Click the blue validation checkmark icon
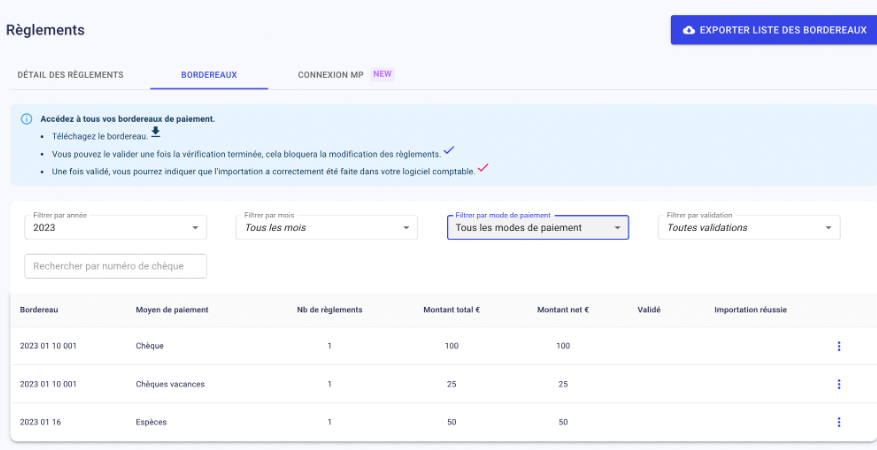This screenshot has height=450, width=877. (x=449, y=150)
